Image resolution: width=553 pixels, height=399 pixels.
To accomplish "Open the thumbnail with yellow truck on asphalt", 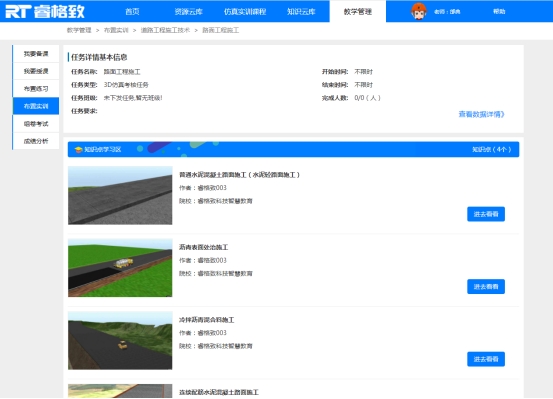I will click(120, 268).
